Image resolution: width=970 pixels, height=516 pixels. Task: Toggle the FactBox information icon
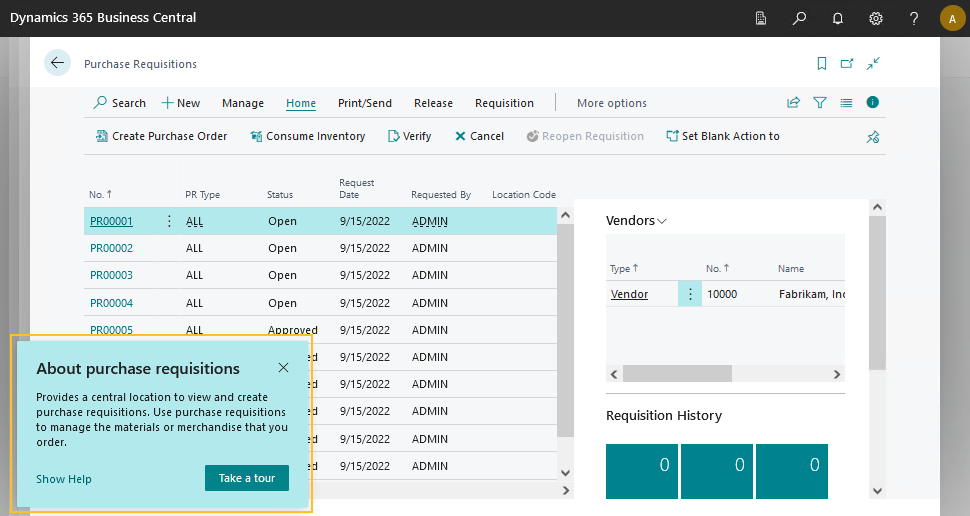click(873, 102)
